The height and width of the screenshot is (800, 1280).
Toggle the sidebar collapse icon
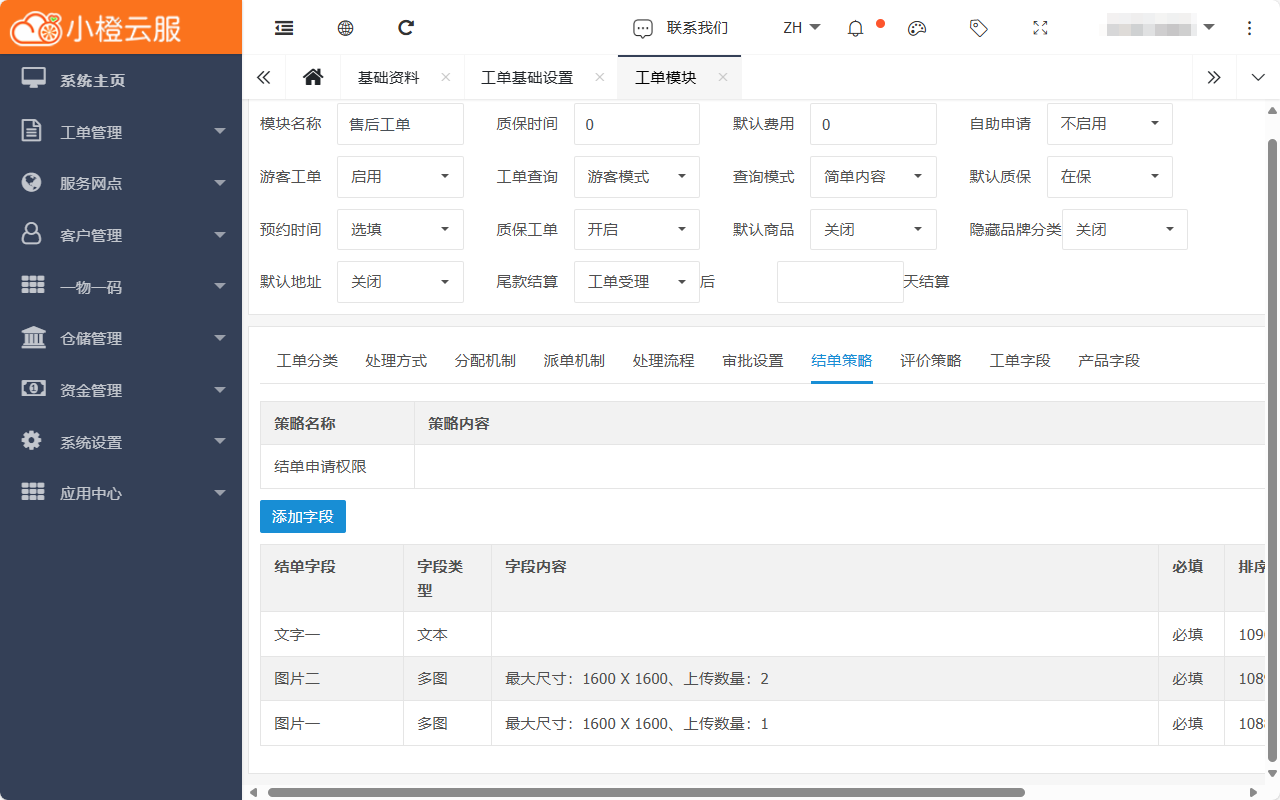tap(284, 28)
